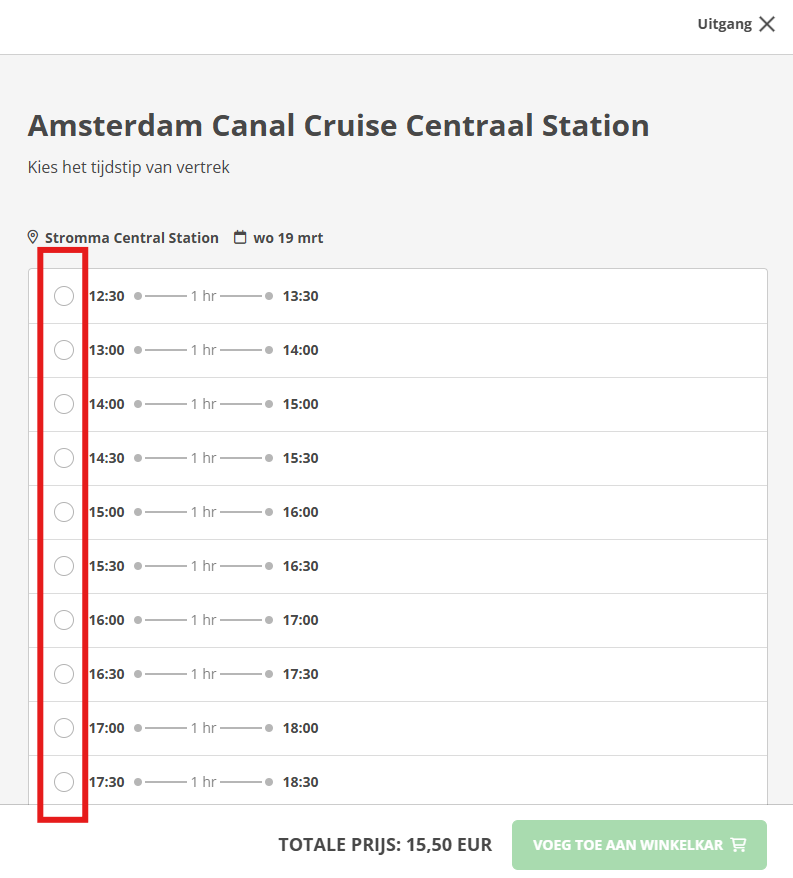Click the X icon next to Uitgang
This screenshot has height=878, width=793.
767,24
